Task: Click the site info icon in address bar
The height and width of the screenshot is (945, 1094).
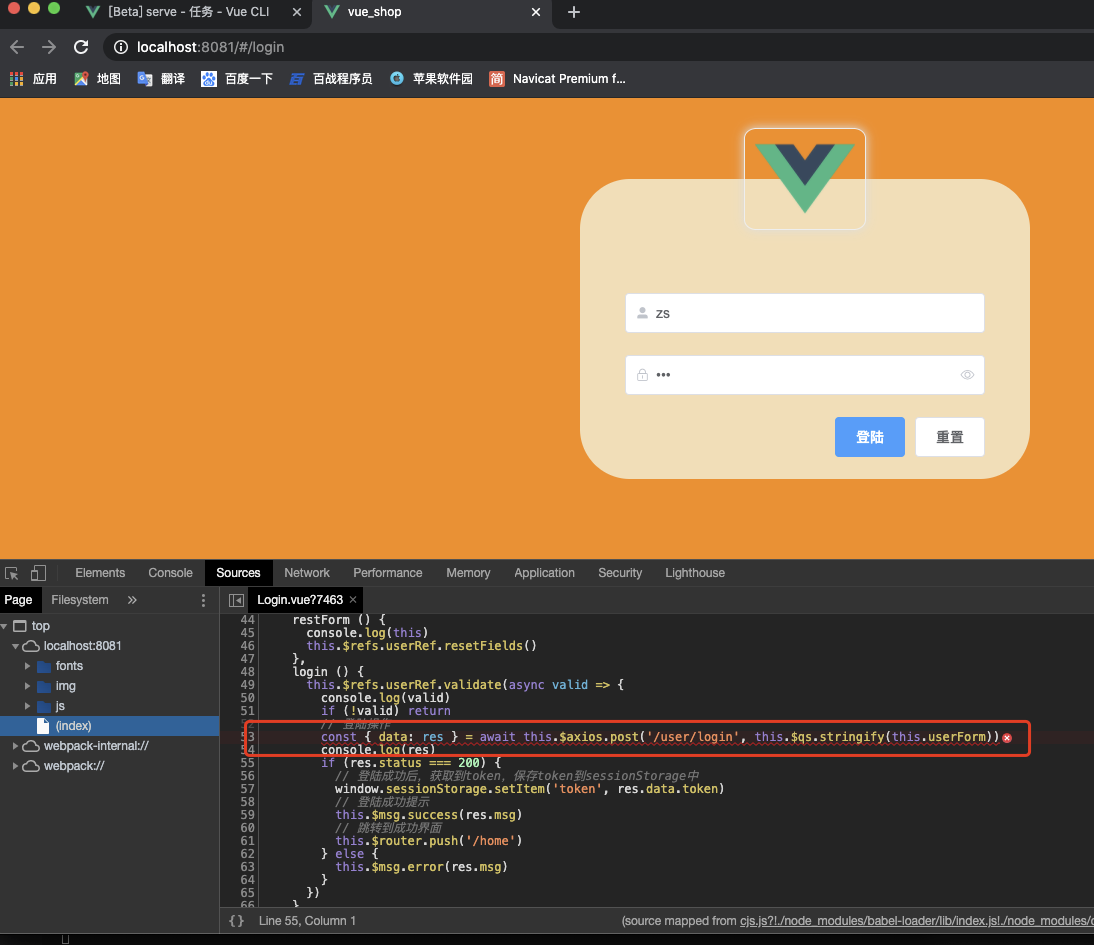Action: click(x=121, y=47)
